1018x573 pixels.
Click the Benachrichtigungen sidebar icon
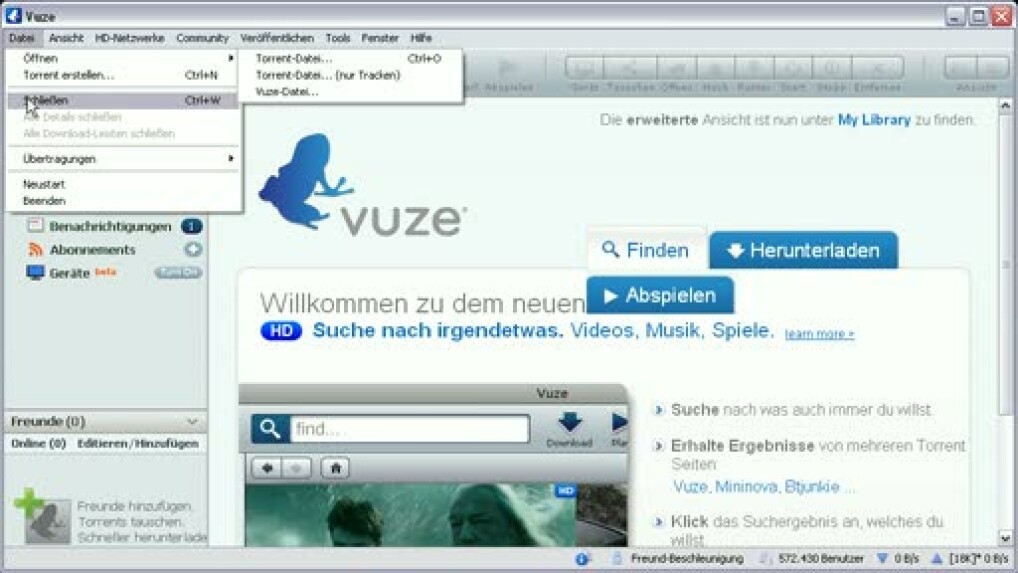click(35, 226)
